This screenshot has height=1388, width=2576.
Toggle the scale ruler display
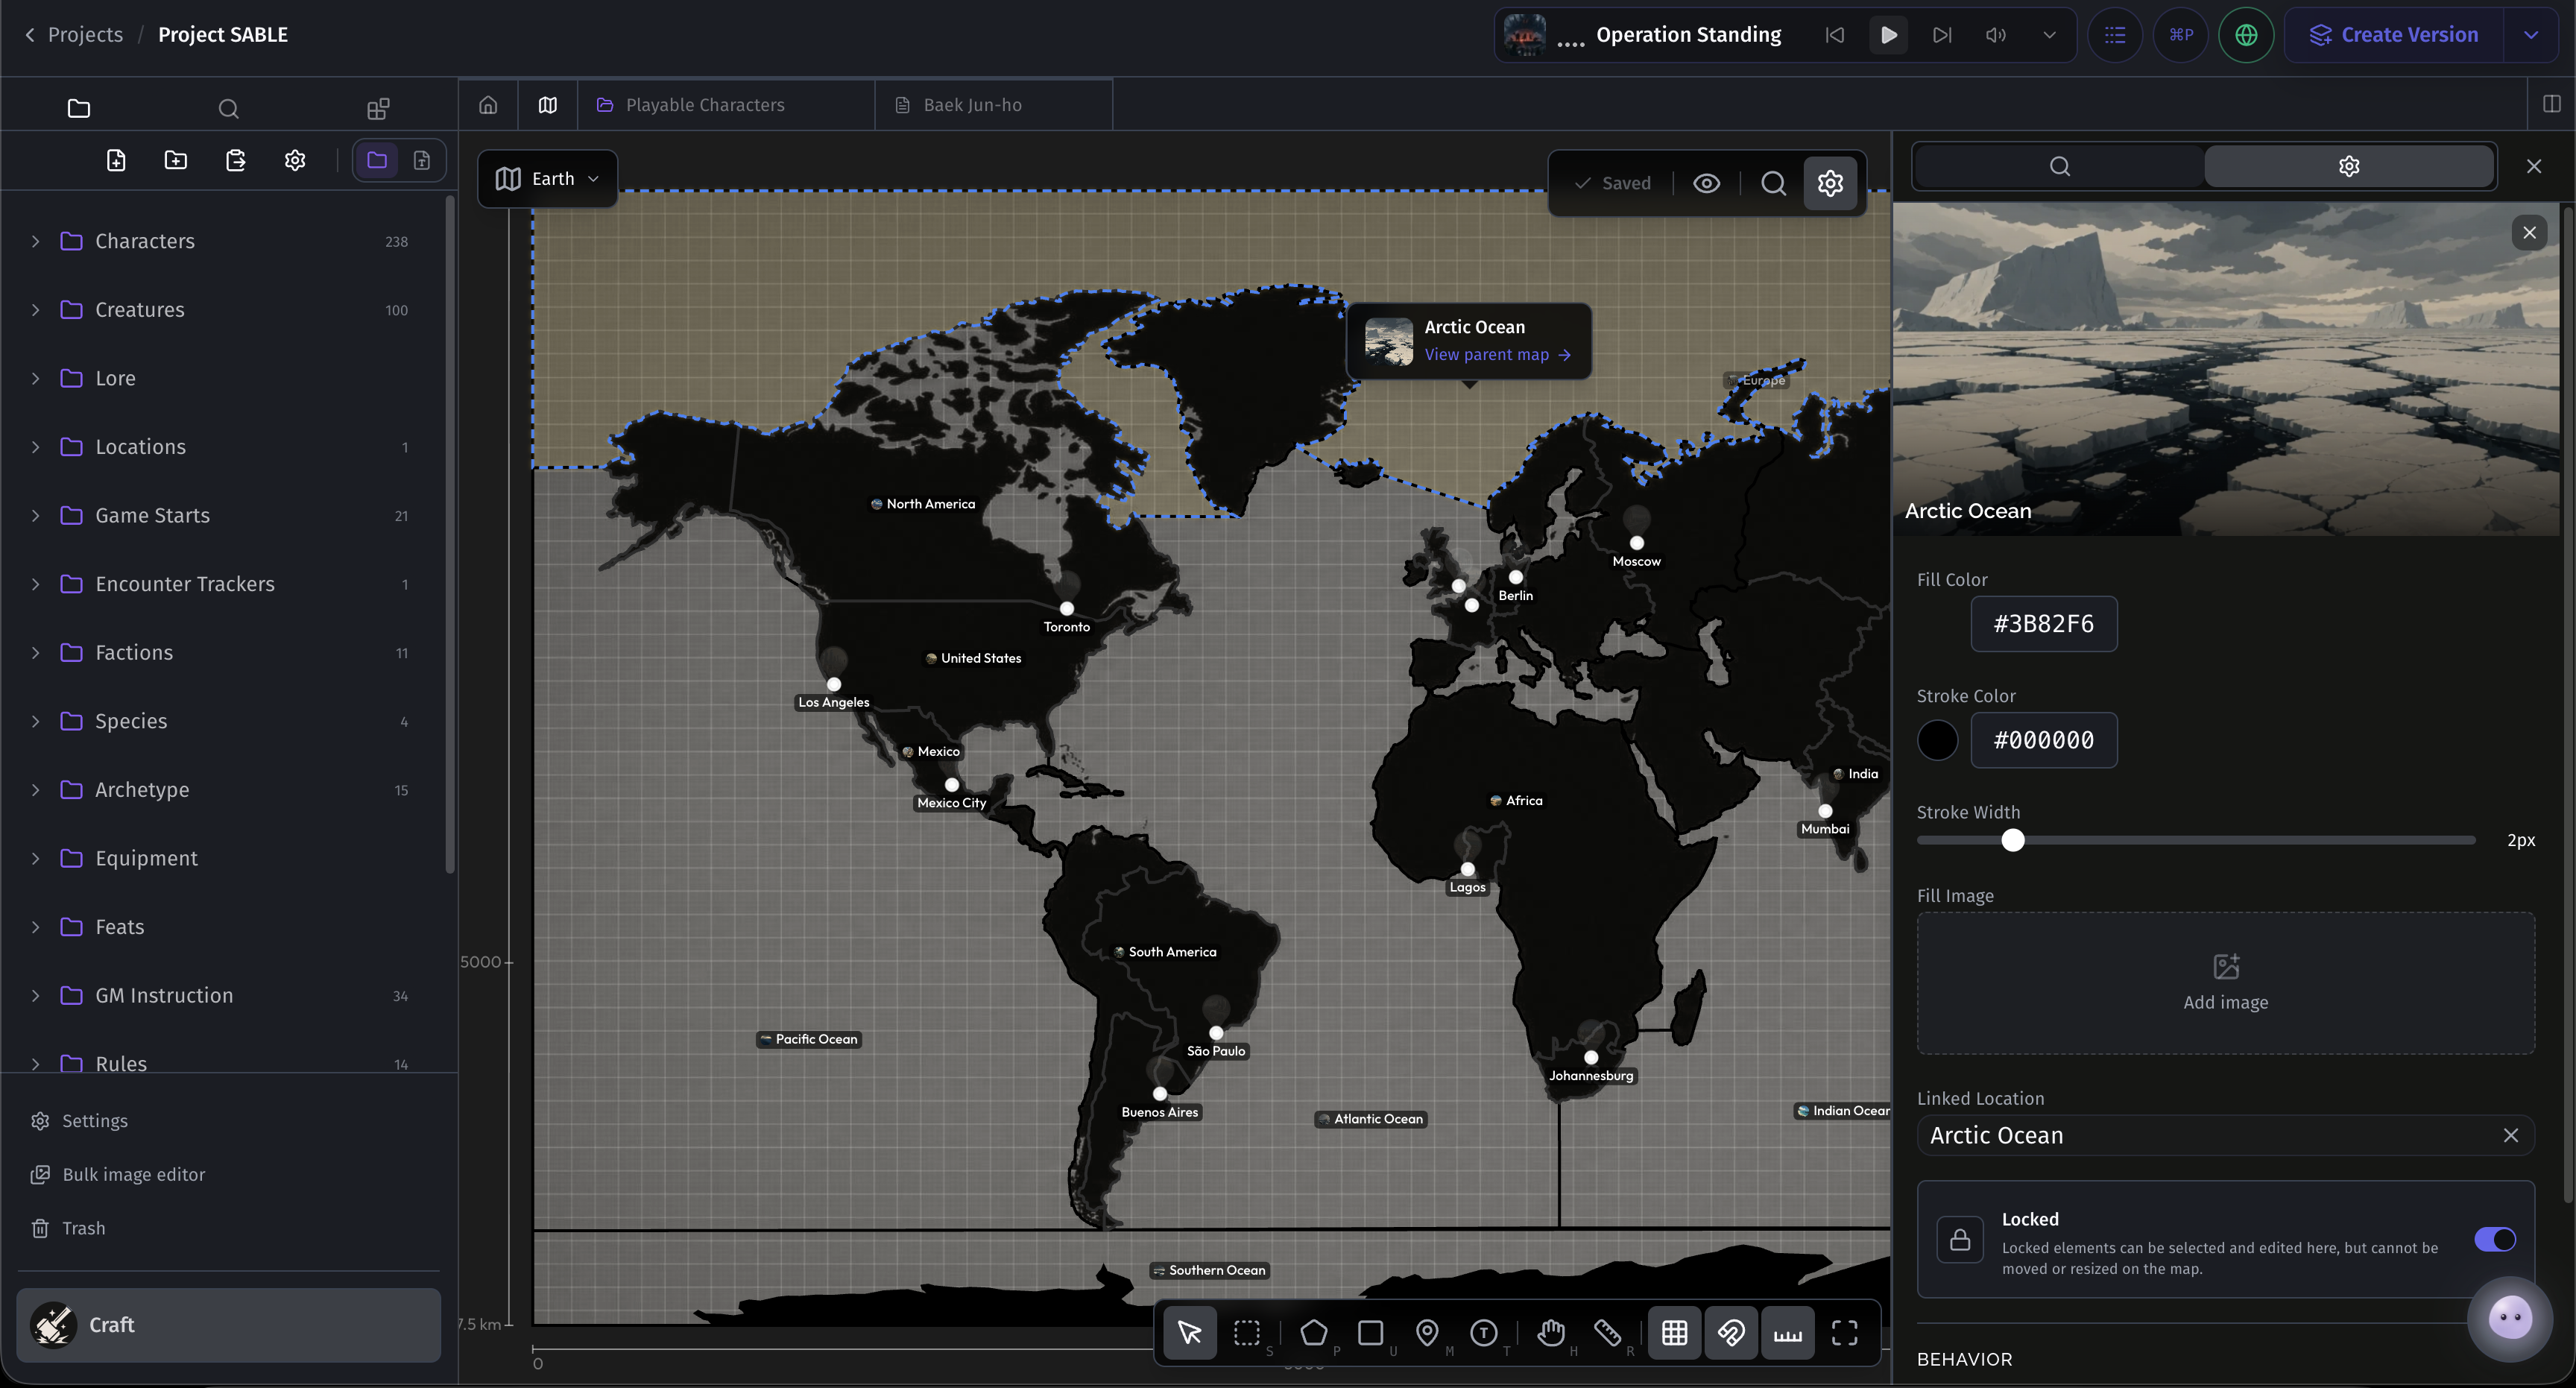click(x=1788, y=1332)
